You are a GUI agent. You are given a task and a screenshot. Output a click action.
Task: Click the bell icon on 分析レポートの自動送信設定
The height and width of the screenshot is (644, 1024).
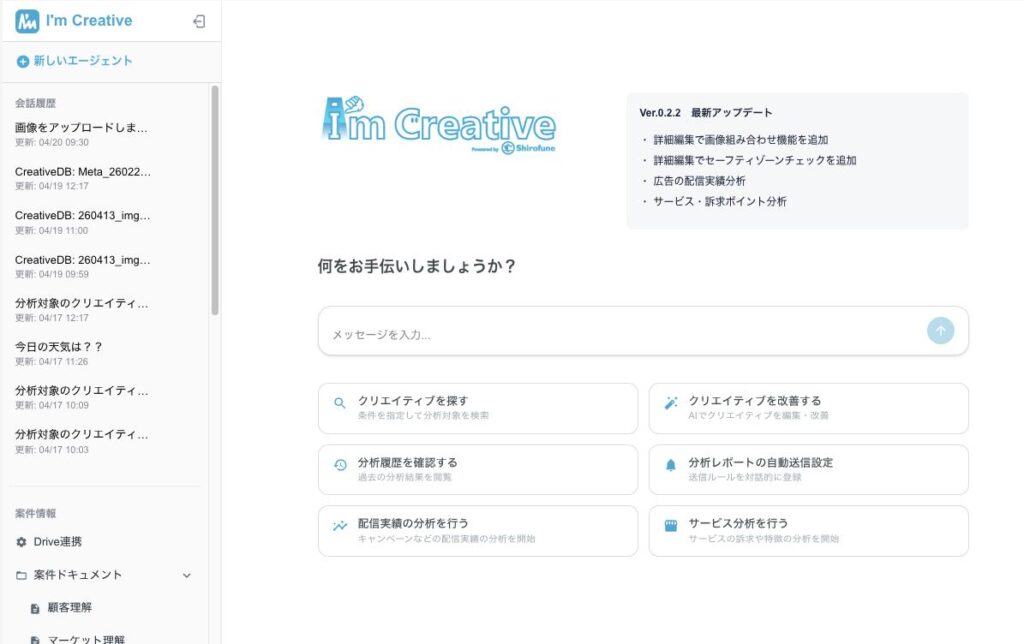671,465
